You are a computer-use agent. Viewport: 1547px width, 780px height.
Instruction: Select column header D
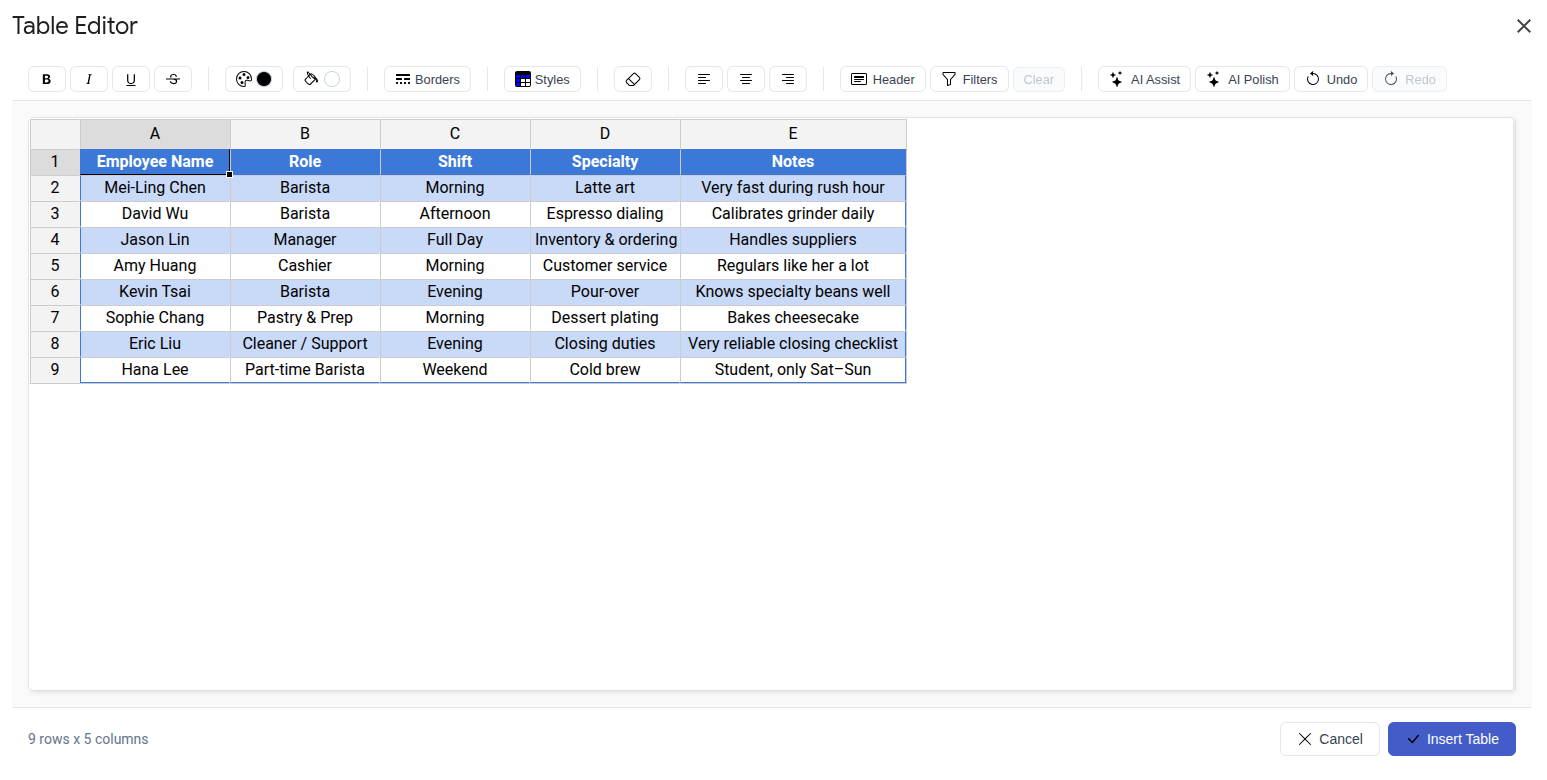tap(605, 133)
